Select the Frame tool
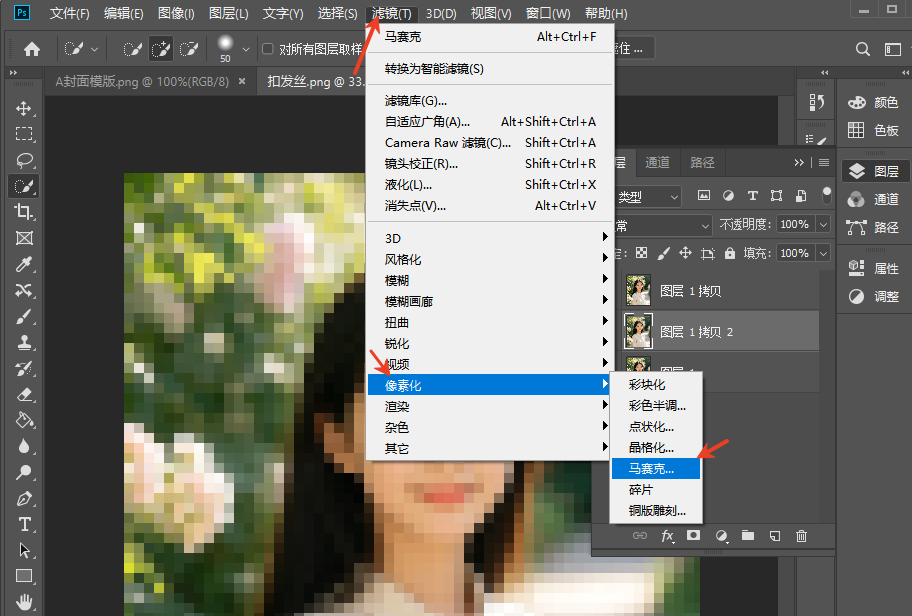This screenshot has width=912, height=616. coord(24,238)
